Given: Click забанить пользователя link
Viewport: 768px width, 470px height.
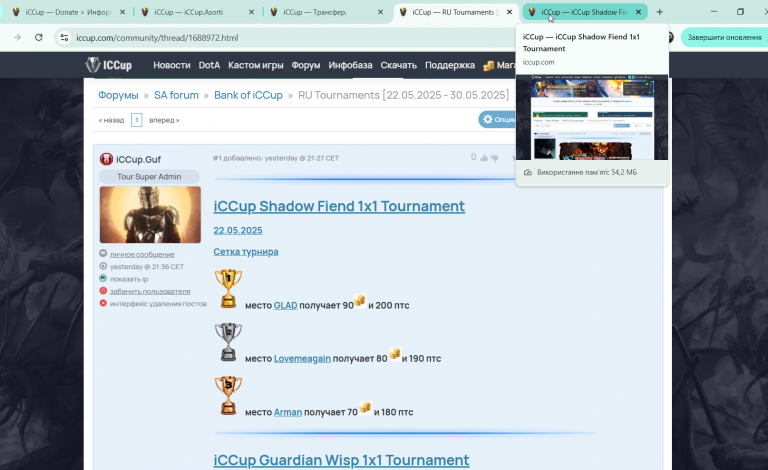Looking at the screenshot, I should pos(150,291).
